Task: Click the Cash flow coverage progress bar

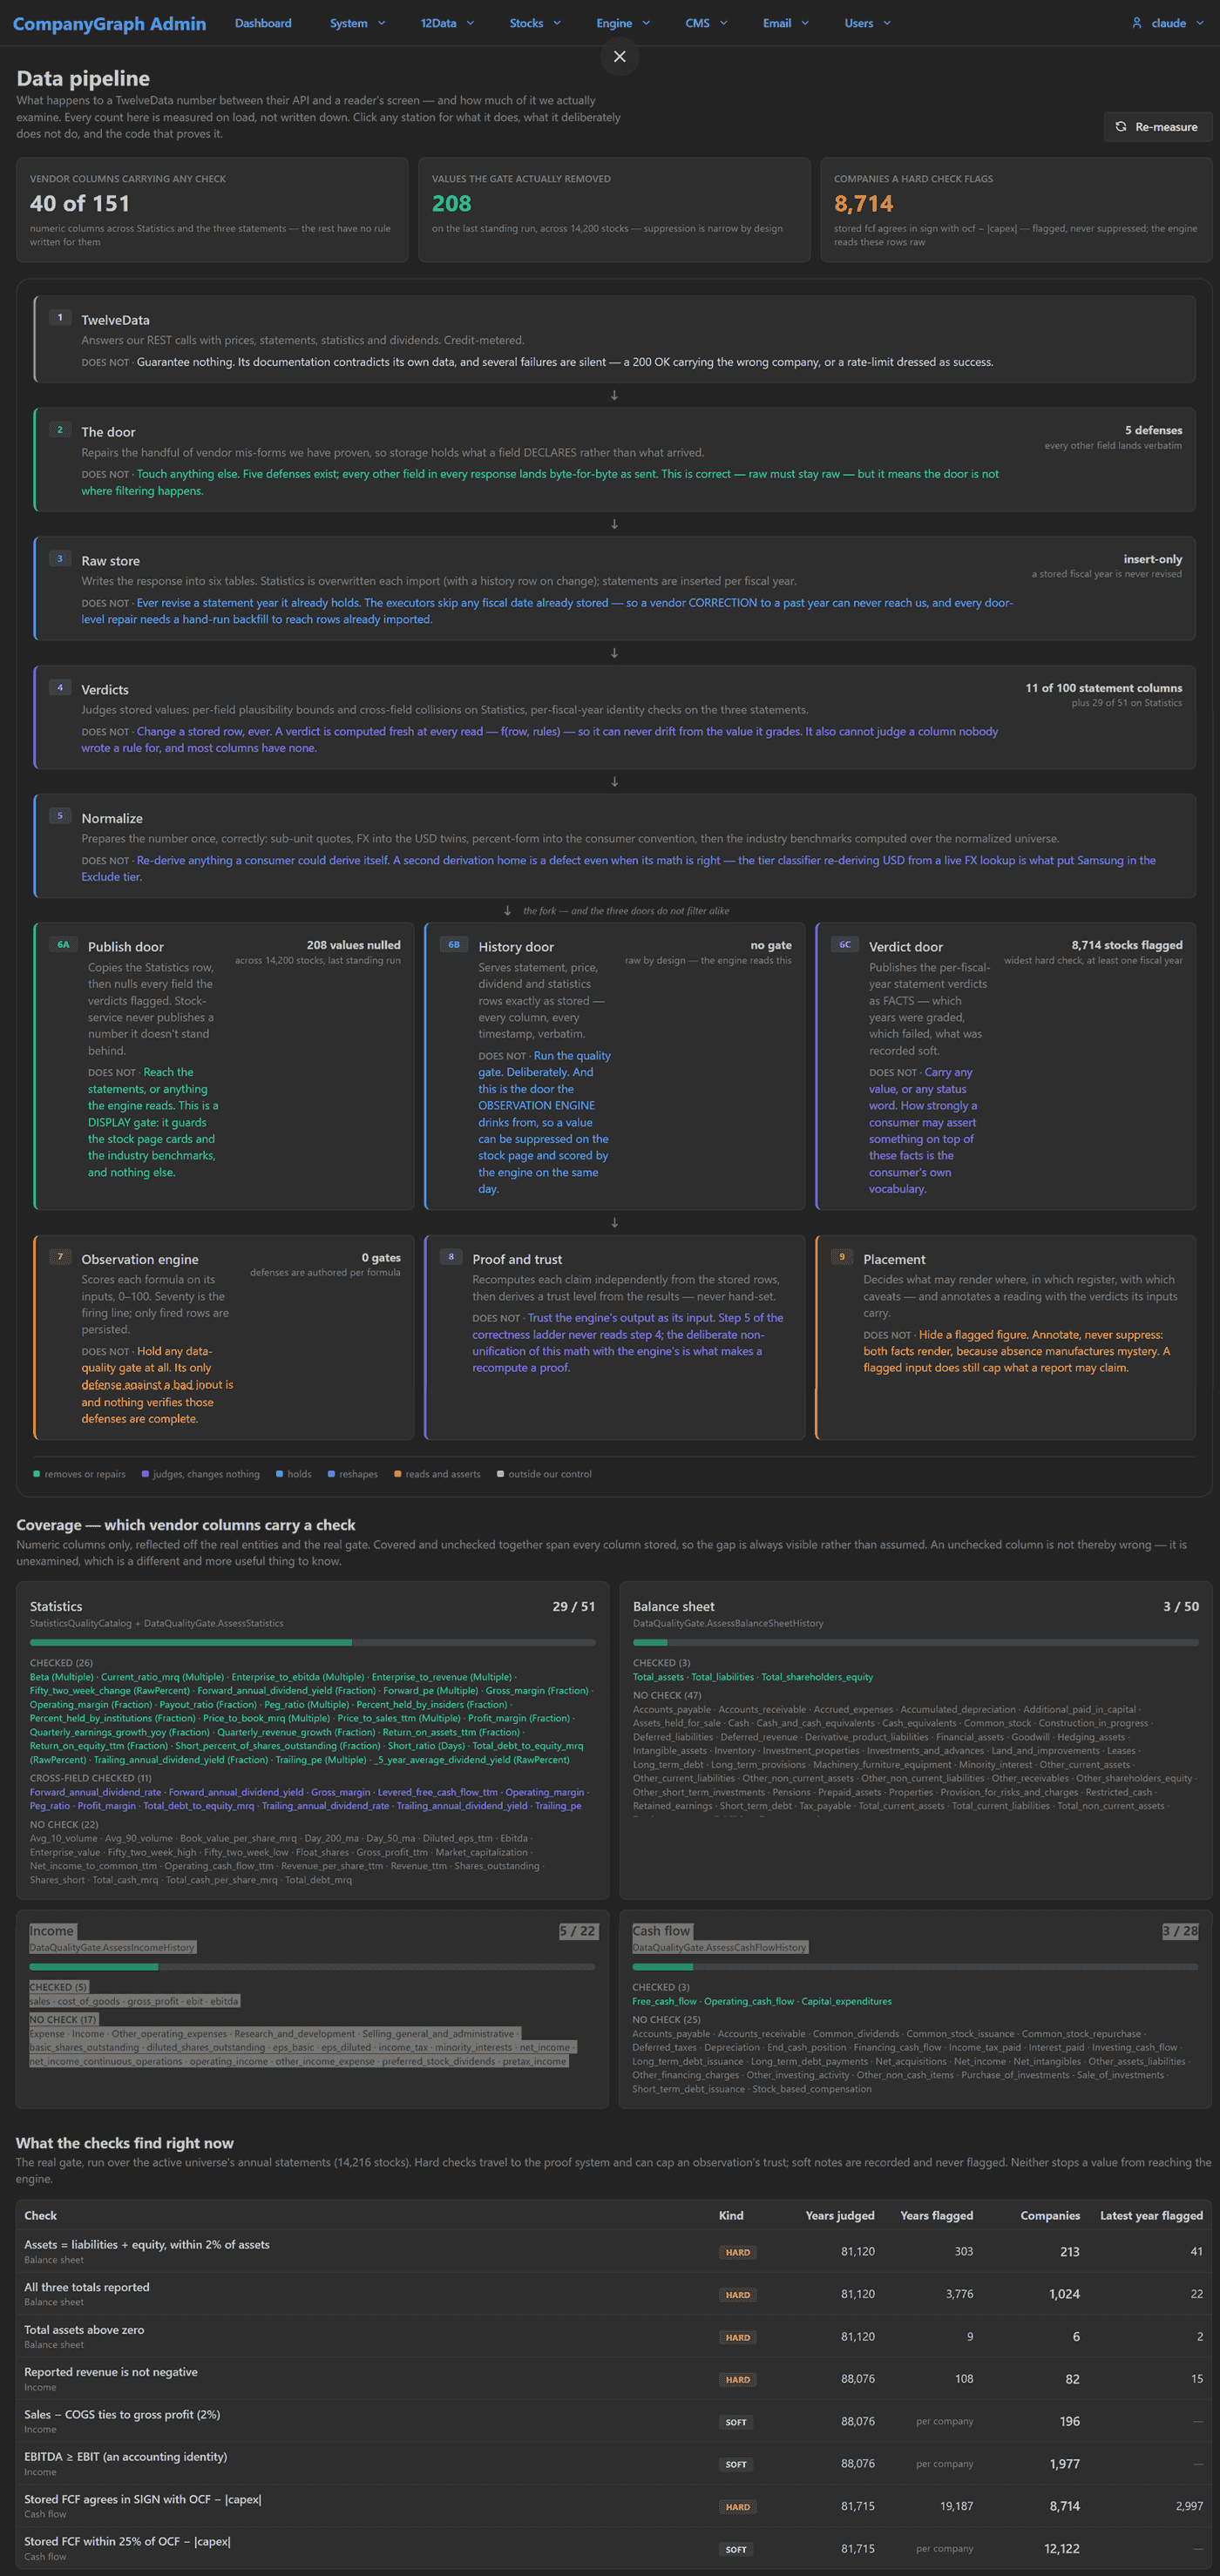Action: (915, 1966)
